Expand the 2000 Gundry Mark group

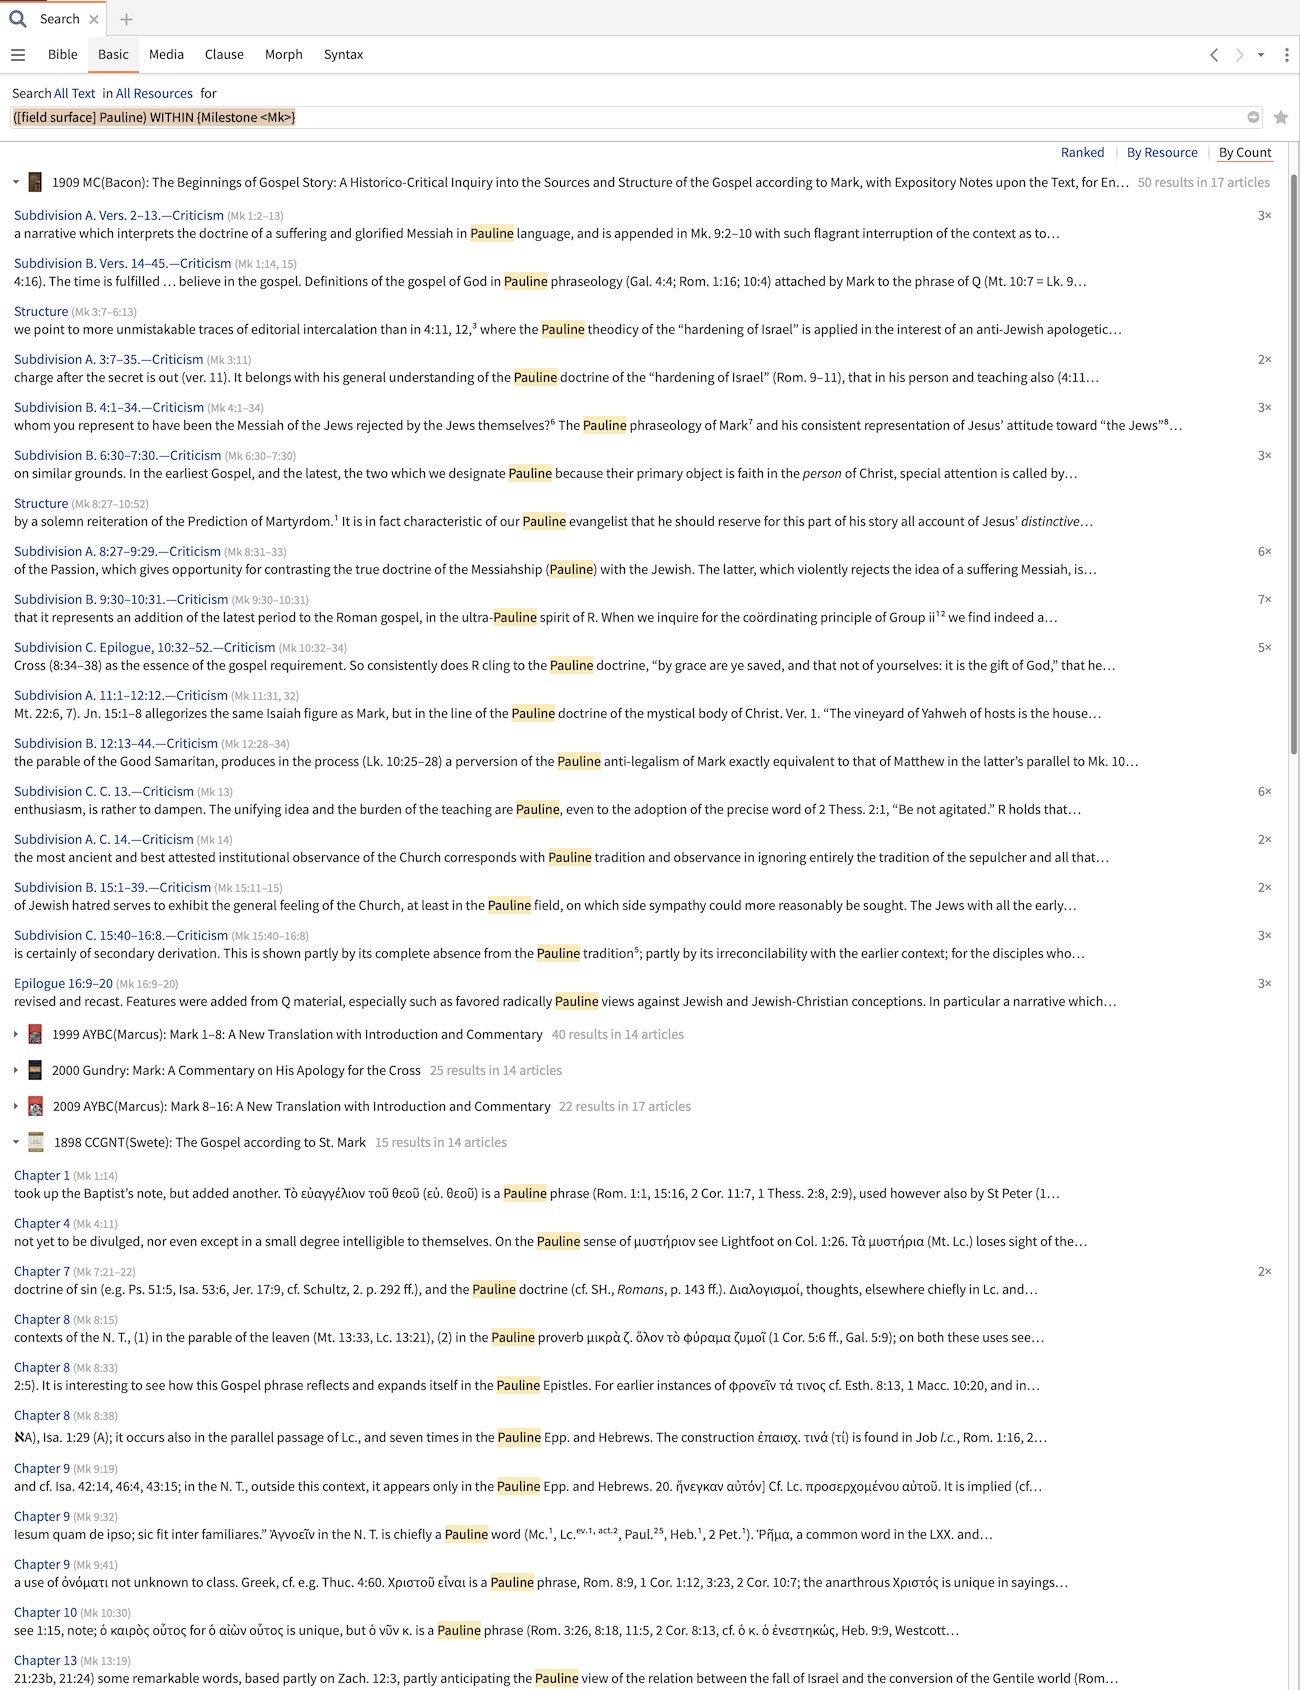16,1070
